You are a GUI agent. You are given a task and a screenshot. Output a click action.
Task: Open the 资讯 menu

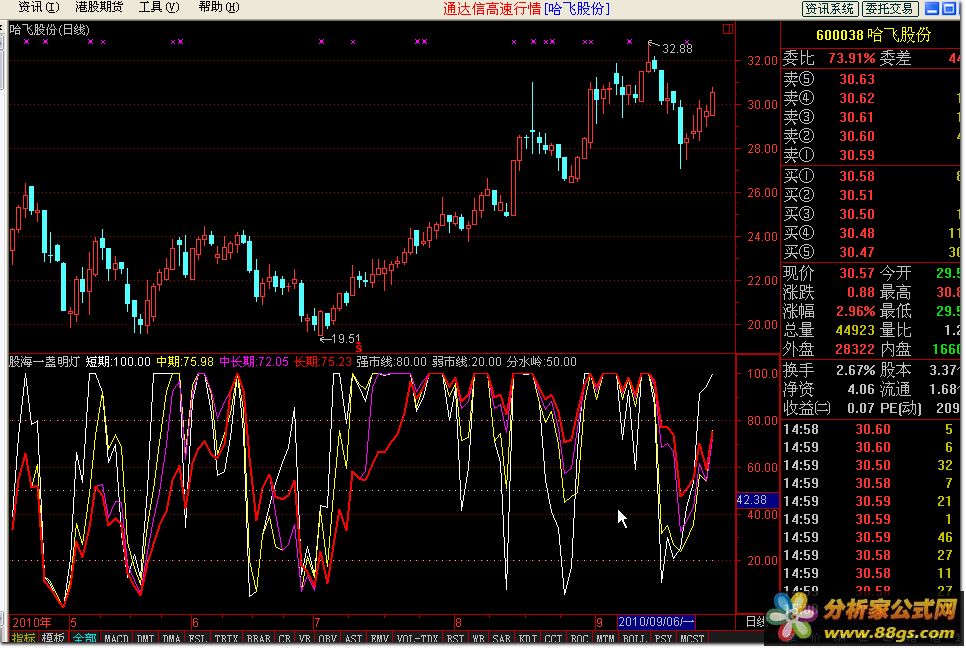point(38,7)
